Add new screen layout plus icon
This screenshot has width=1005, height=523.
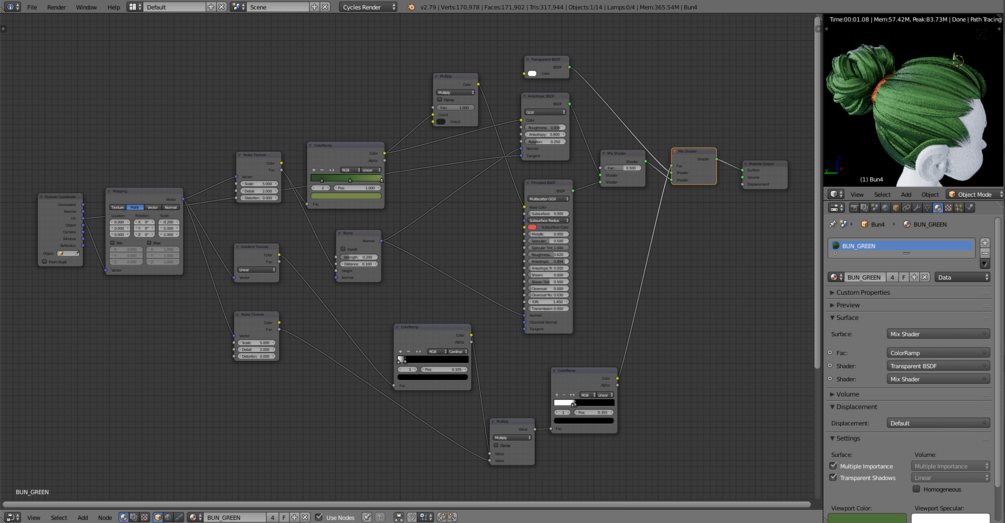pyautogui.click(x=211, y=7)
